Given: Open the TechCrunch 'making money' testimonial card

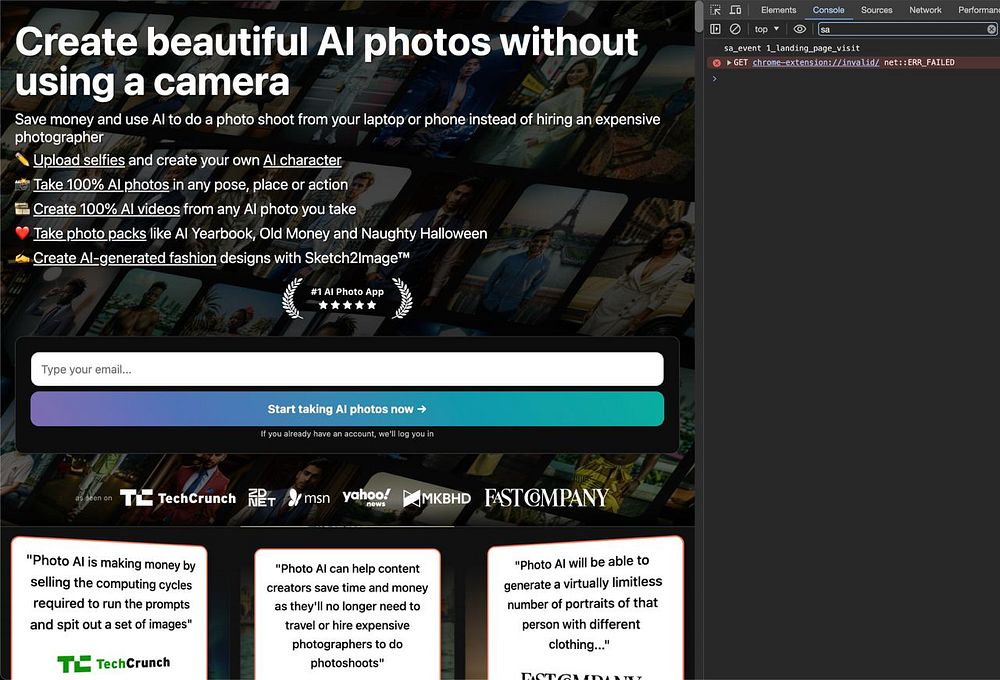Looking at the screenshot, I should [x=110, y=608].
